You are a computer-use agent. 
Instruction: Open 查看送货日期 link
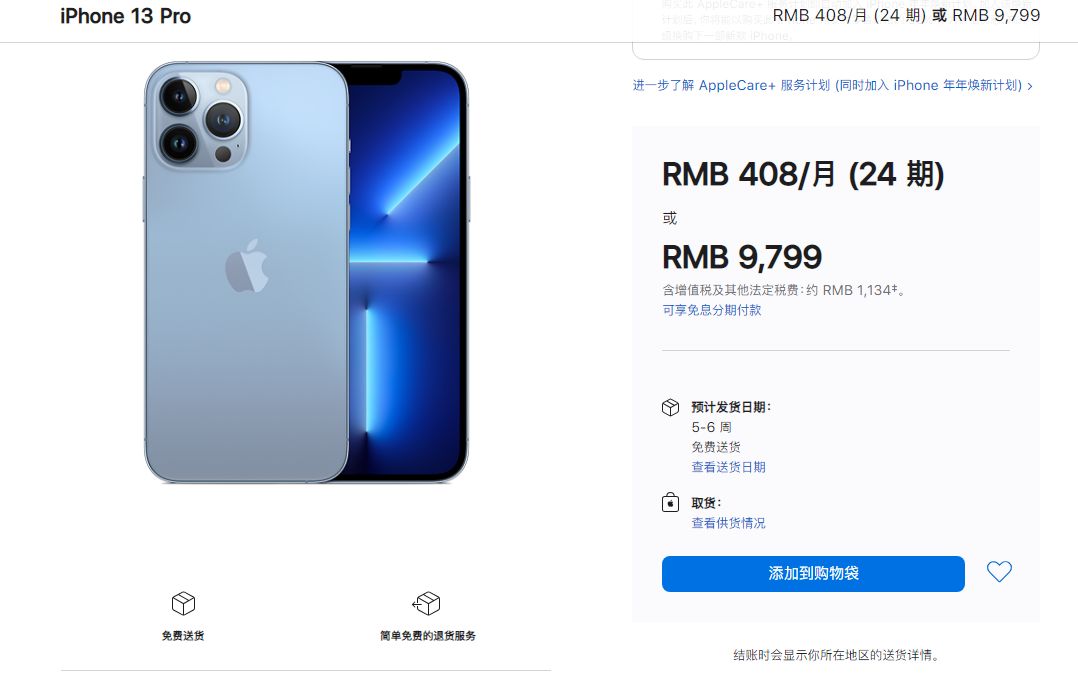coord(728,467)
